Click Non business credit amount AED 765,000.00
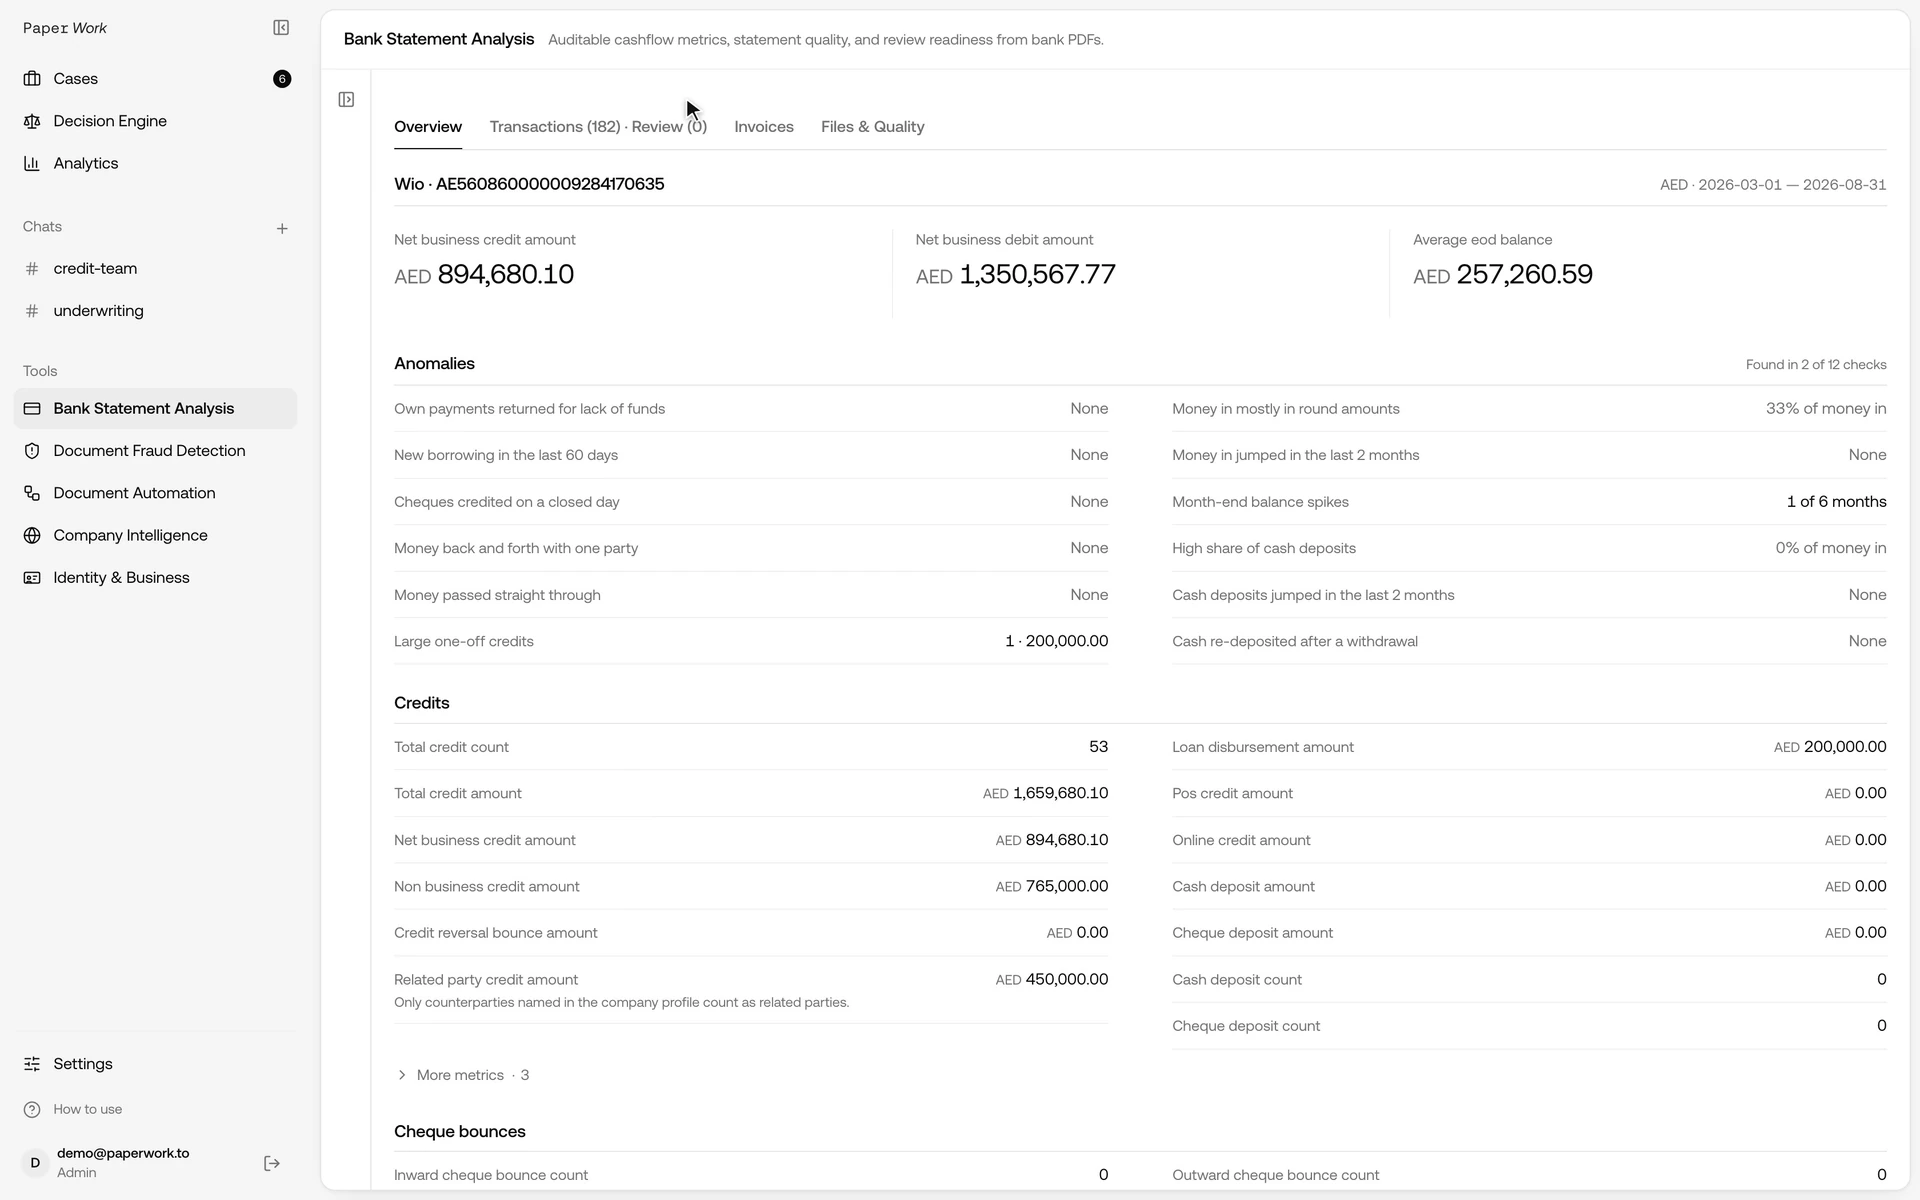The height and width of the screenshot is (1200, 1920). point(1052,887)
